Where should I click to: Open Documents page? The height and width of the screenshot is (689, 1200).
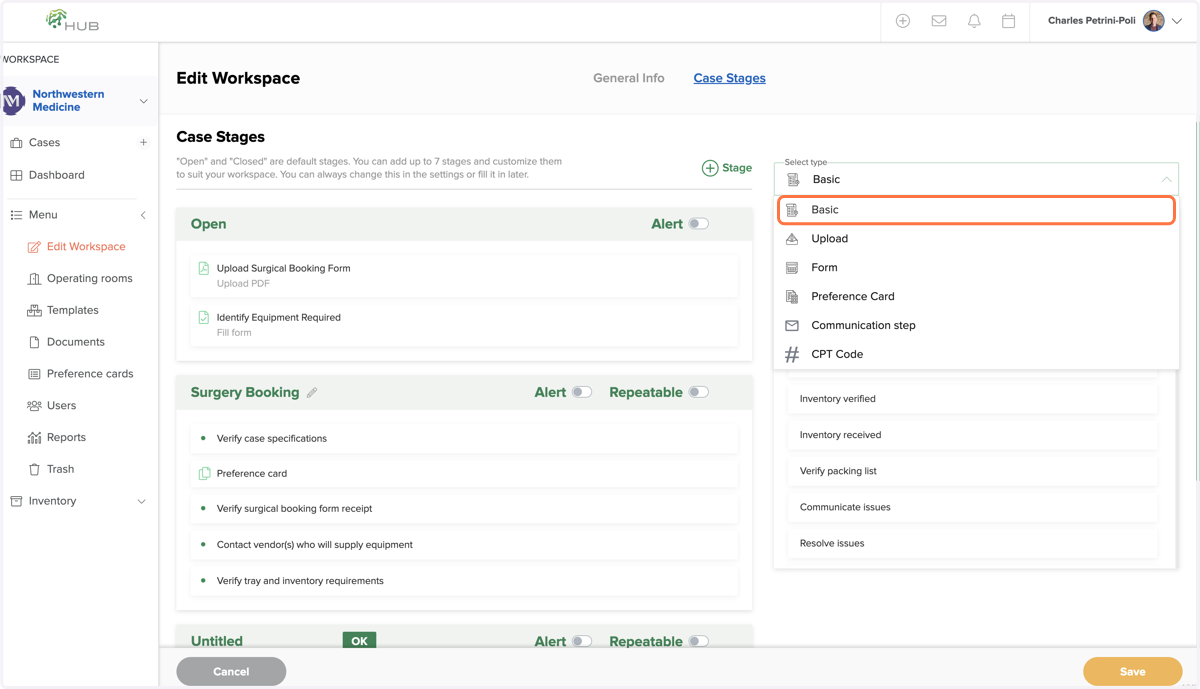point(75,342)
